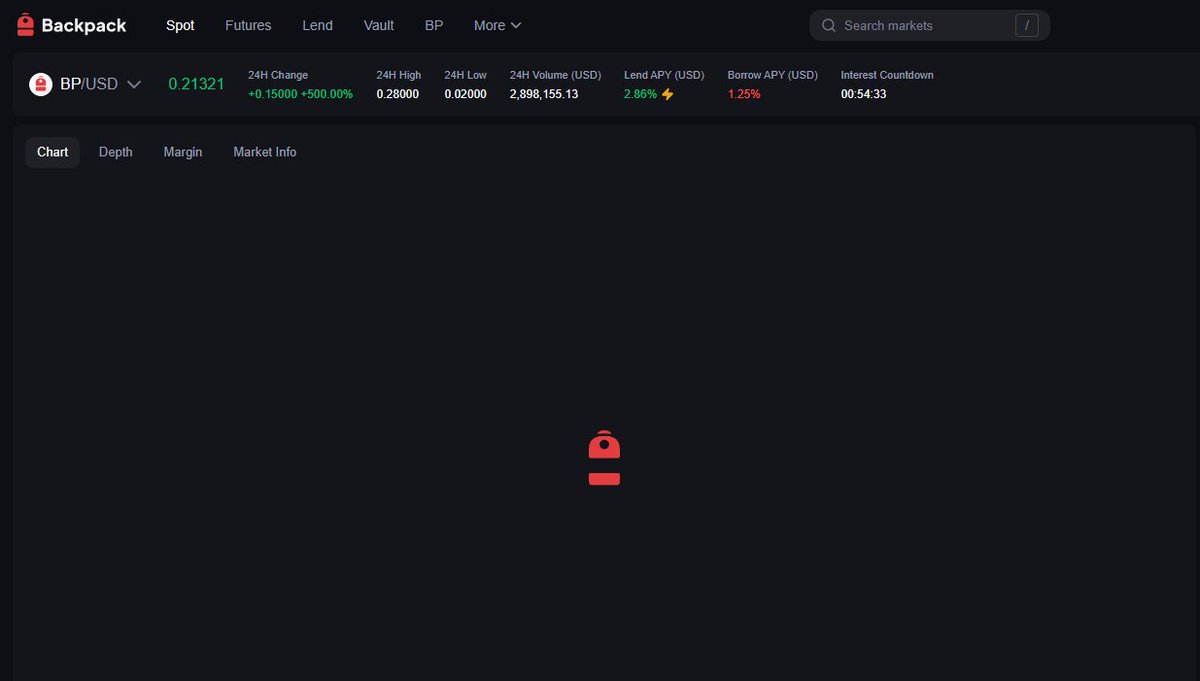Click the +0.15000 +500.00% change value
Screen dimensions: 1200x681
pyautogui.click(x=300, y=94)
